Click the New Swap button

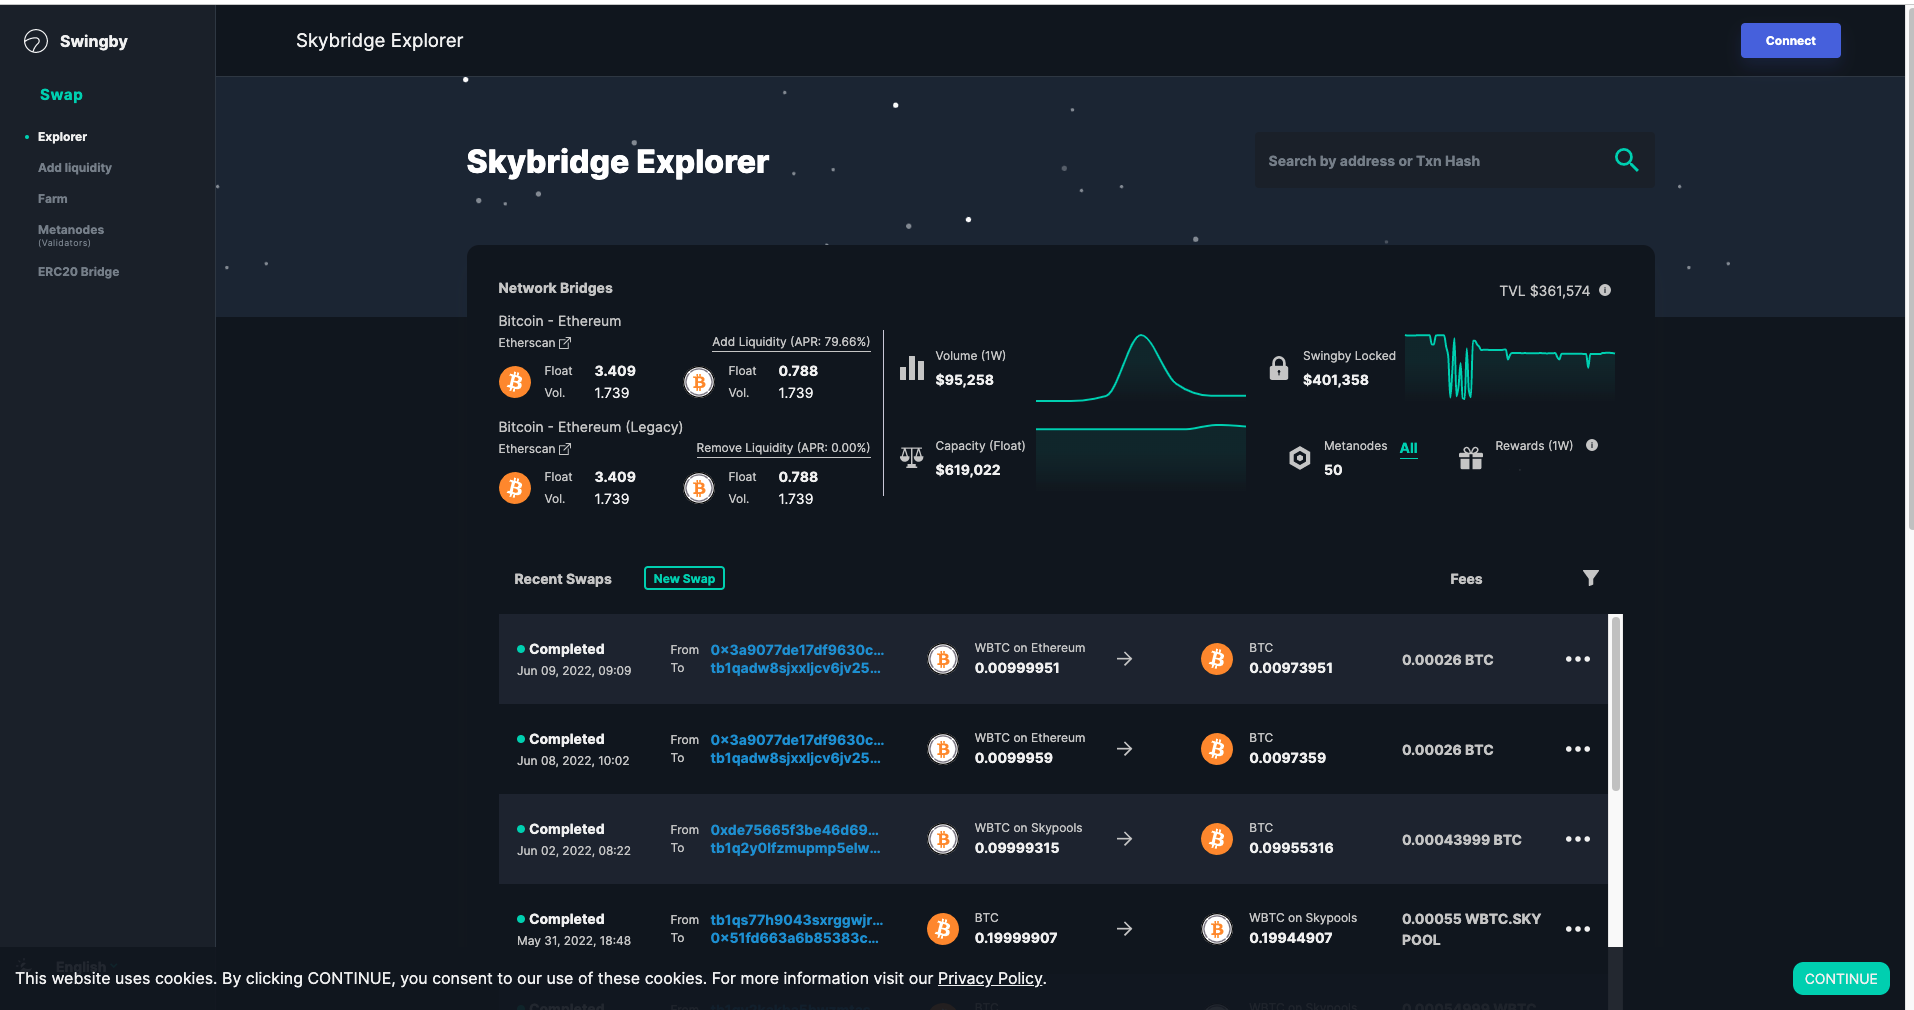(684, 578)
